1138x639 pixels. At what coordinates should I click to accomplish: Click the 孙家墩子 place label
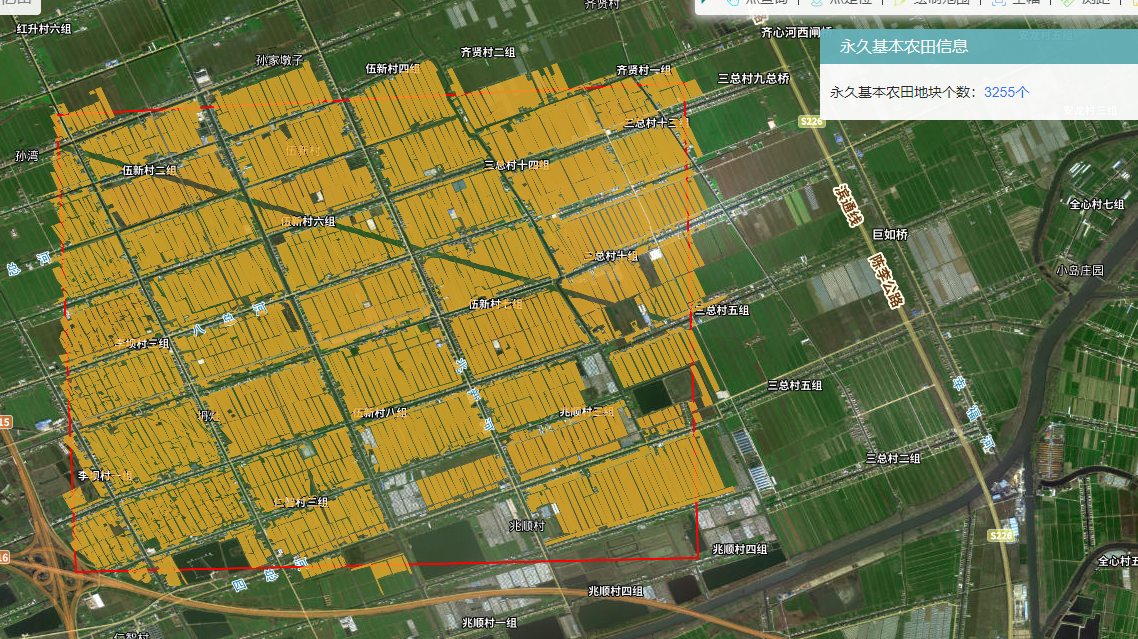[x=279, y=60]
